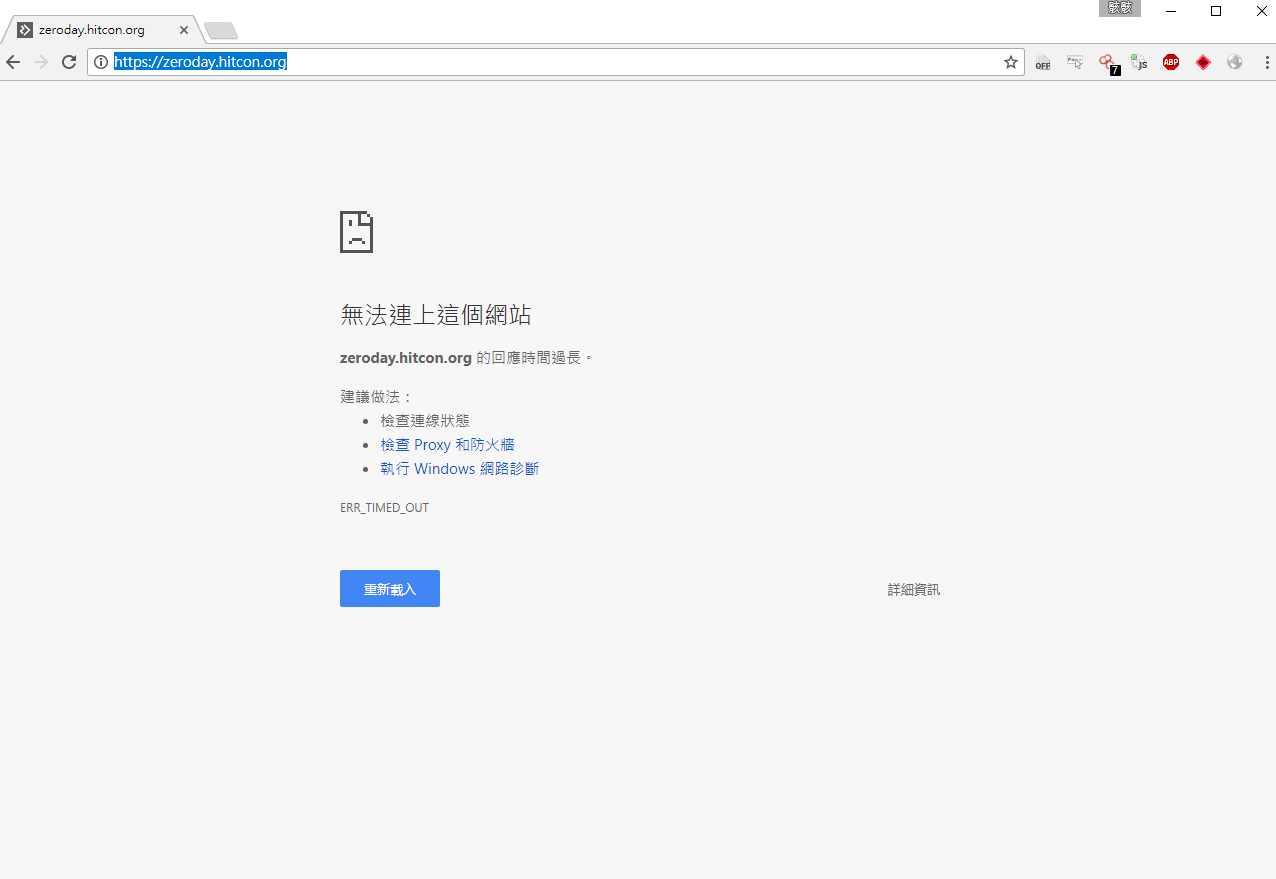1276x879 pixels.
Task: Bookmark this page with the star icon
Action: coord(1011,62)
